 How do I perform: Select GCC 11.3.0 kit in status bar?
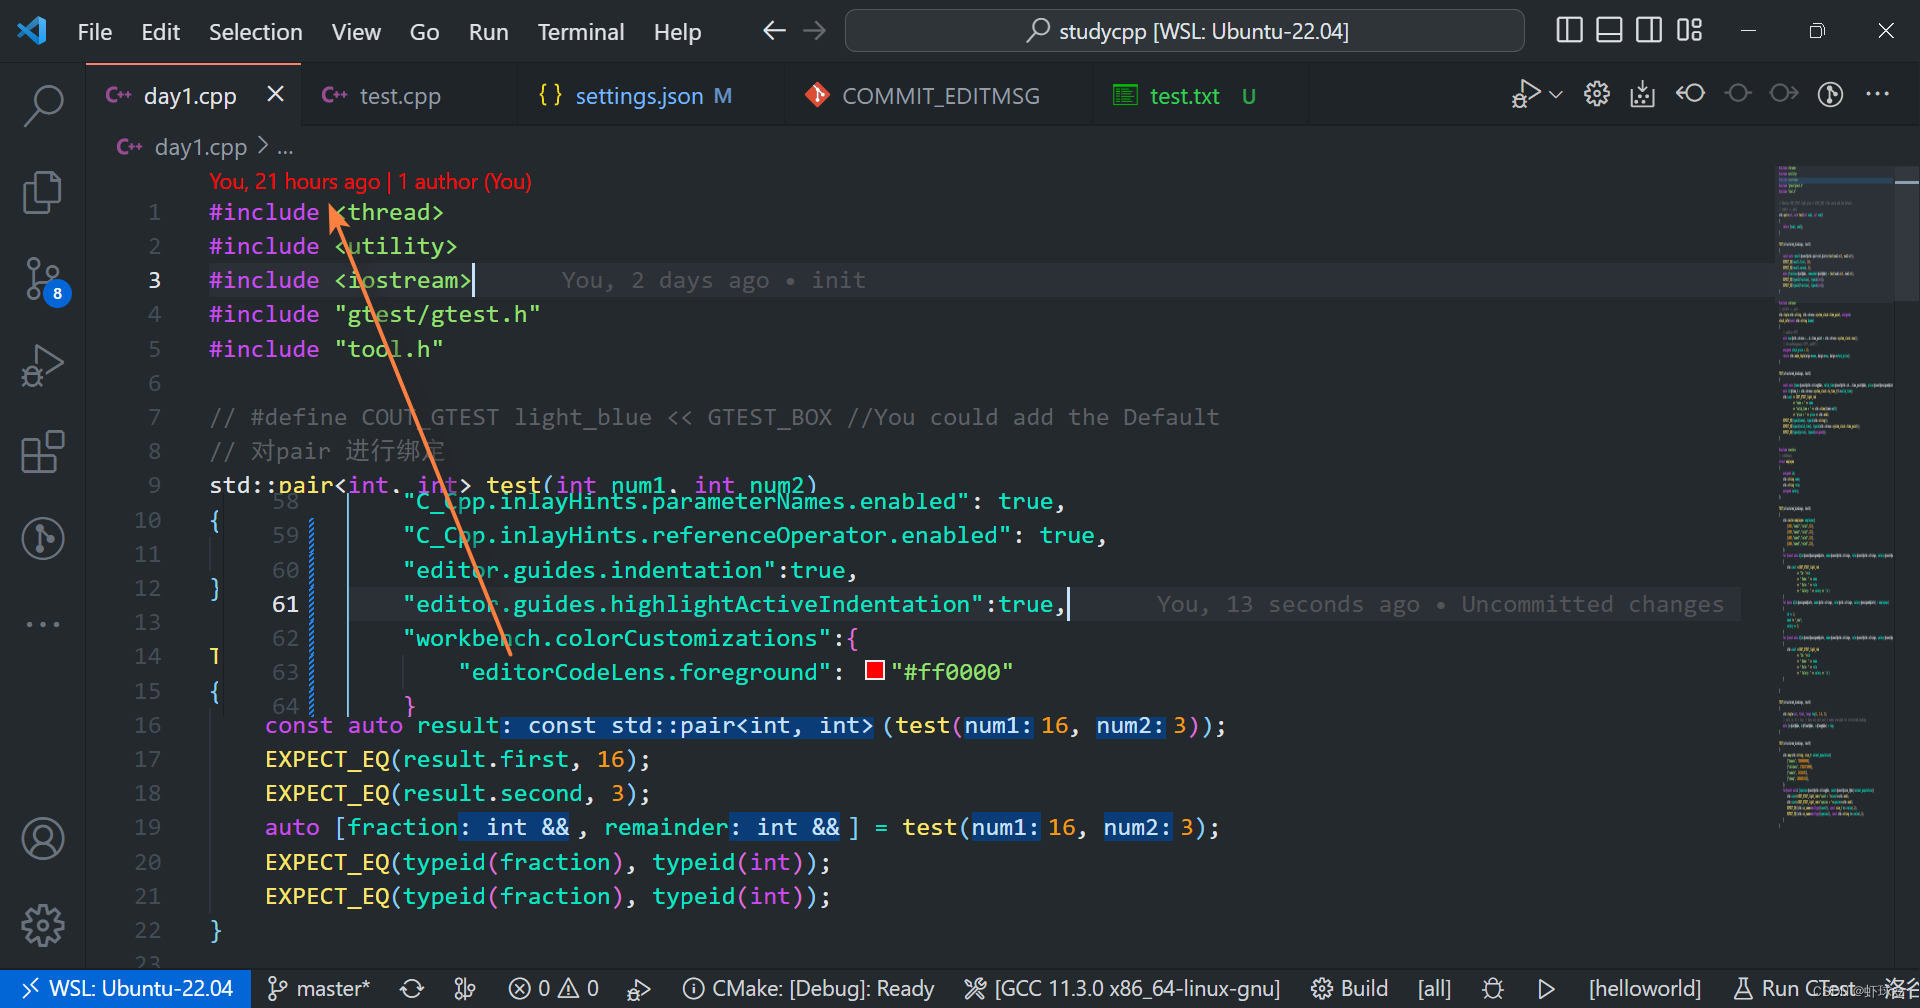(x=1122, y=988)
